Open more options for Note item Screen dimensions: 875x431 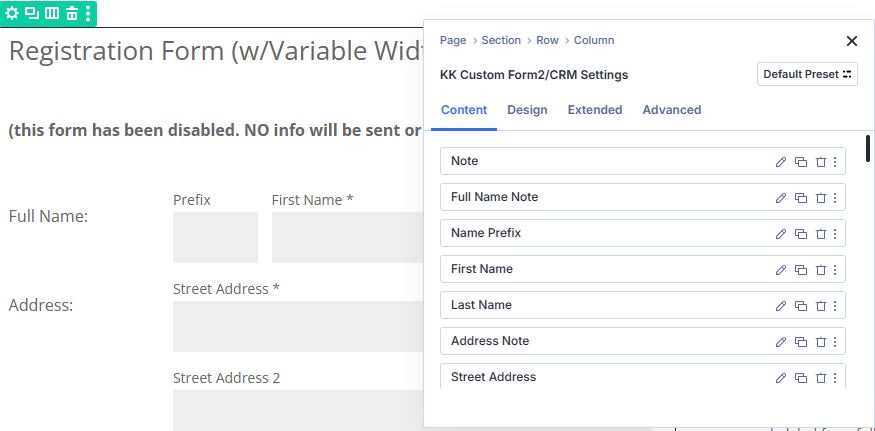(835, 162)
